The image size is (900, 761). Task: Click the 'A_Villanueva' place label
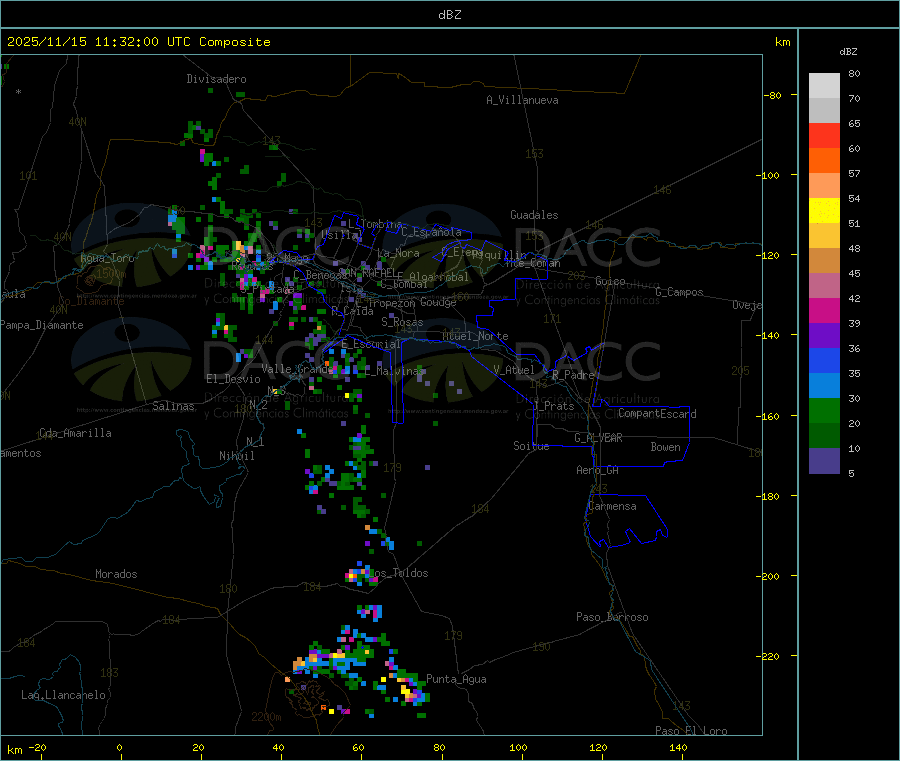[x=522, y=100]
